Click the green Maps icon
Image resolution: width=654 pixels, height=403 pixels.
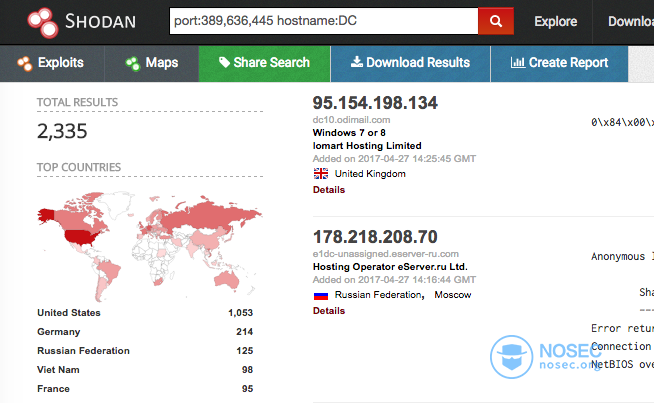pos(133,63)
